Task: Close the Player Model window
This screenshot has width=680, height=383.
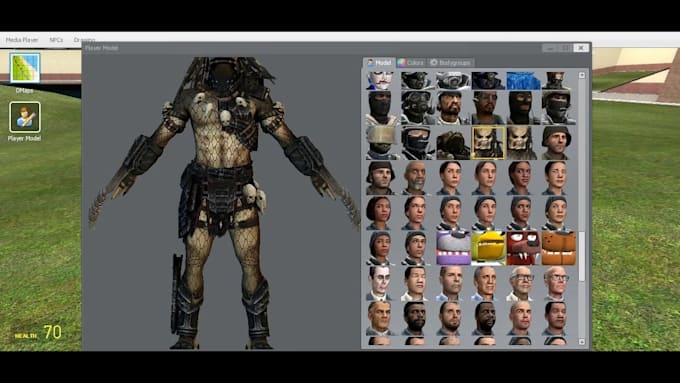Action: tap(581, 48)
